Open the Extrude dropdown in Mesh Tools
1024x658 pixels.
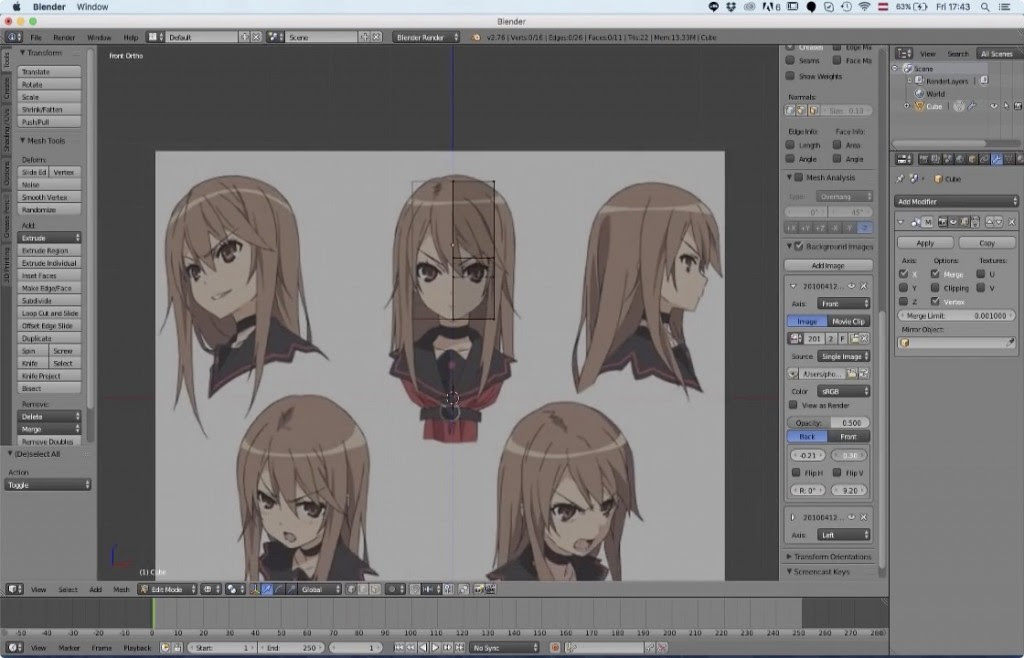pos(50,238)
